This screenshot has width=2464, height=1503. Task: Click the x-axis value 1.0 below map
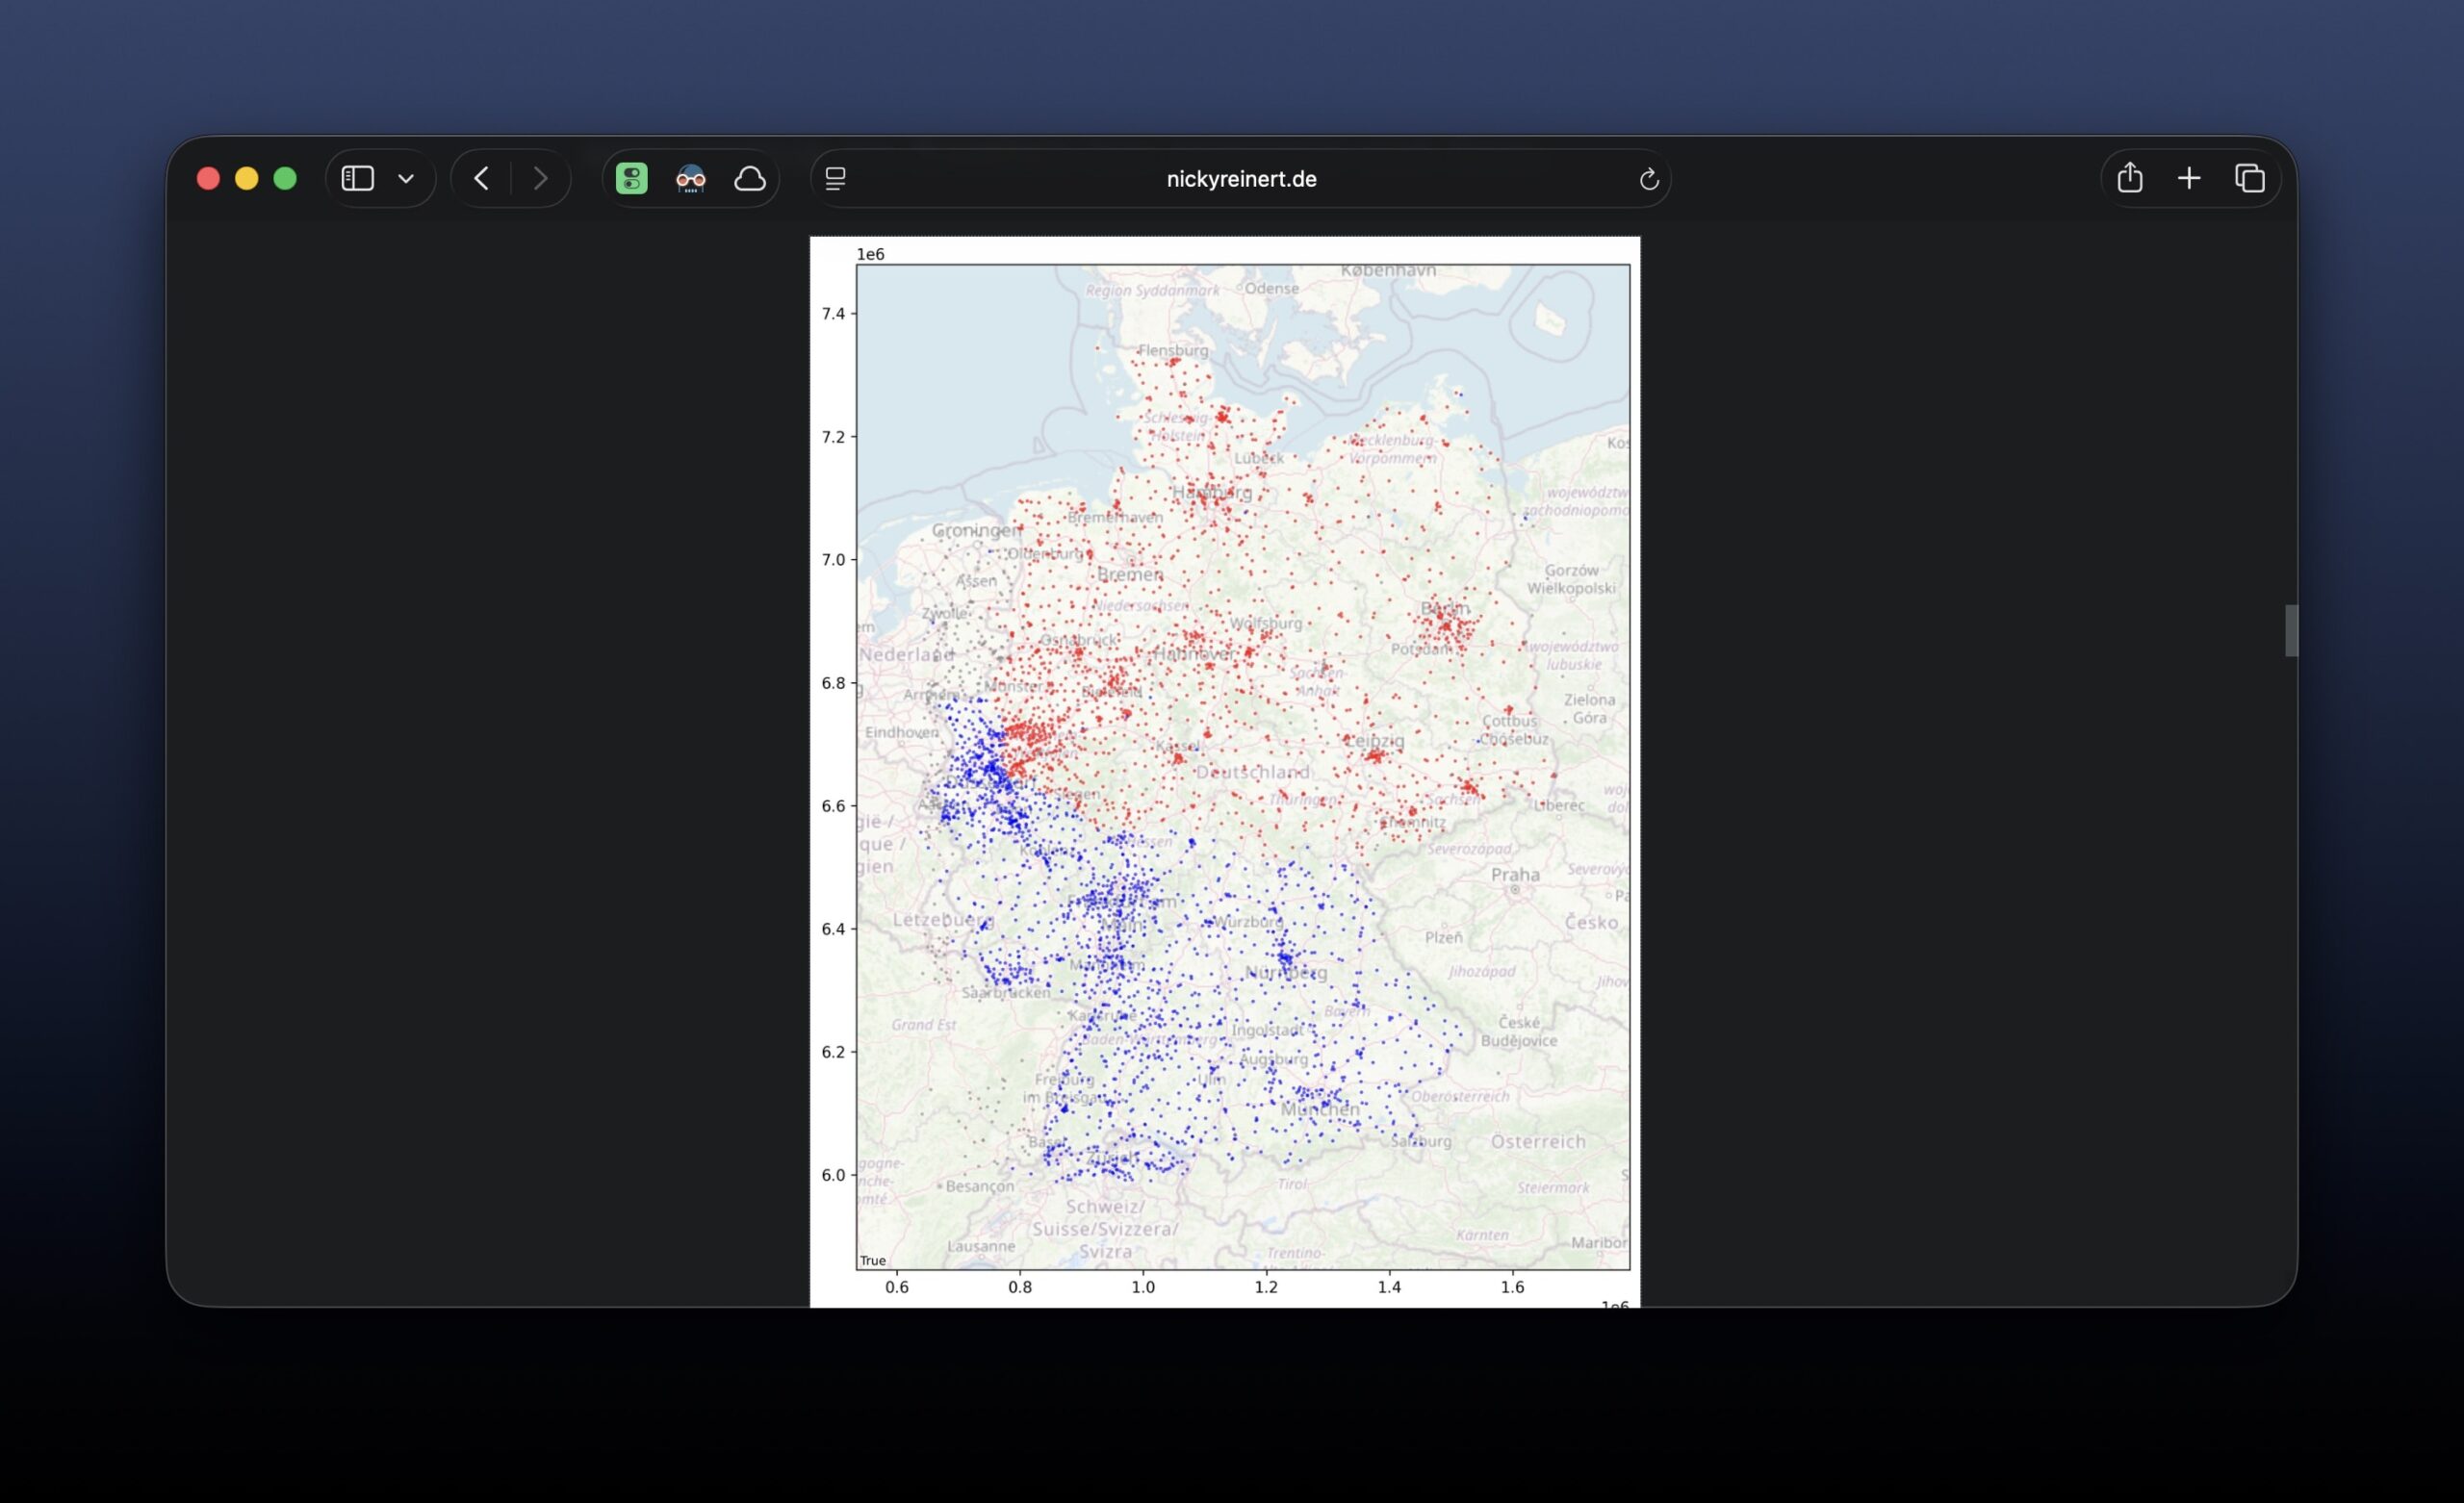(1144, 1288)
